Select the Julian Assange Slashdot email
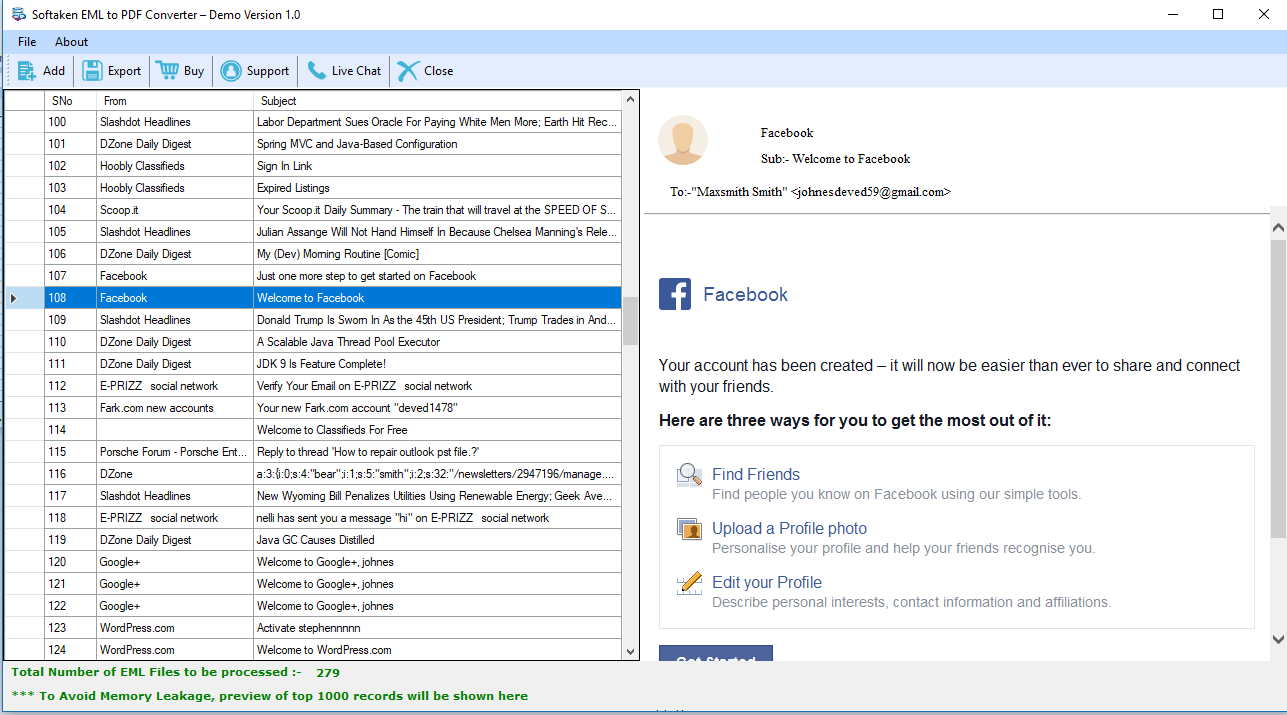 [x=313, y=232]
